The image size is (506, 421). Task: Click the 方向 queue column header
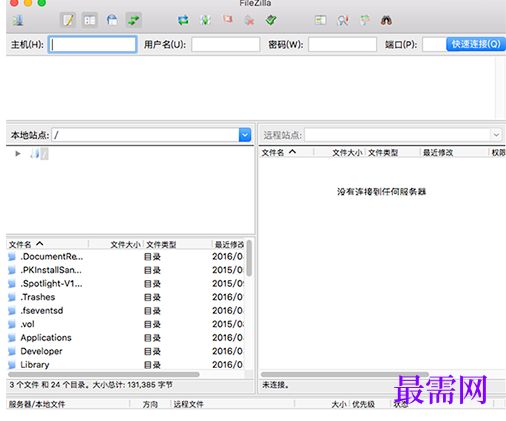click(150, 404)
